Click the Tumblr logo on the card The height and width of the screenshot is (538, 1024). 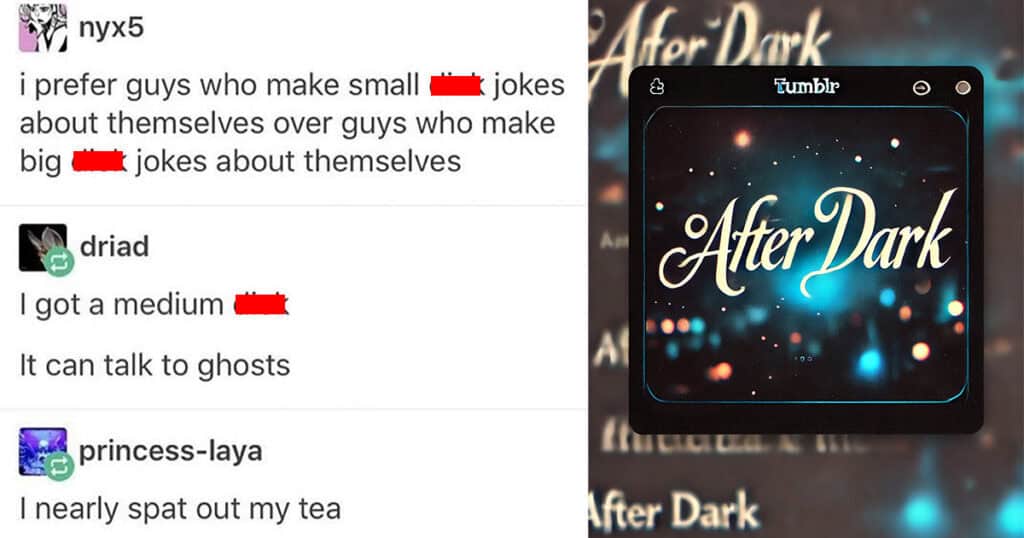point(806,86)
